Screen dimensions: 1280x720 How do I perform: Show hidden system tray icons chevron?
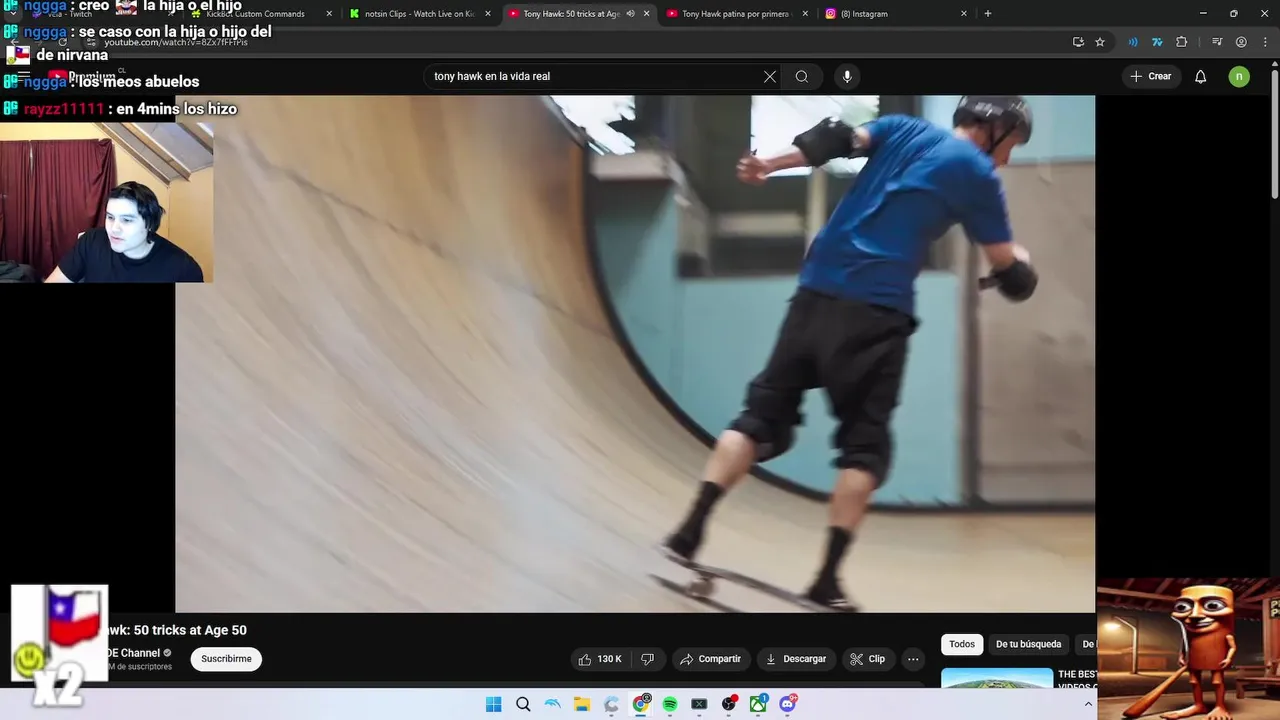tap(1088, 704)
